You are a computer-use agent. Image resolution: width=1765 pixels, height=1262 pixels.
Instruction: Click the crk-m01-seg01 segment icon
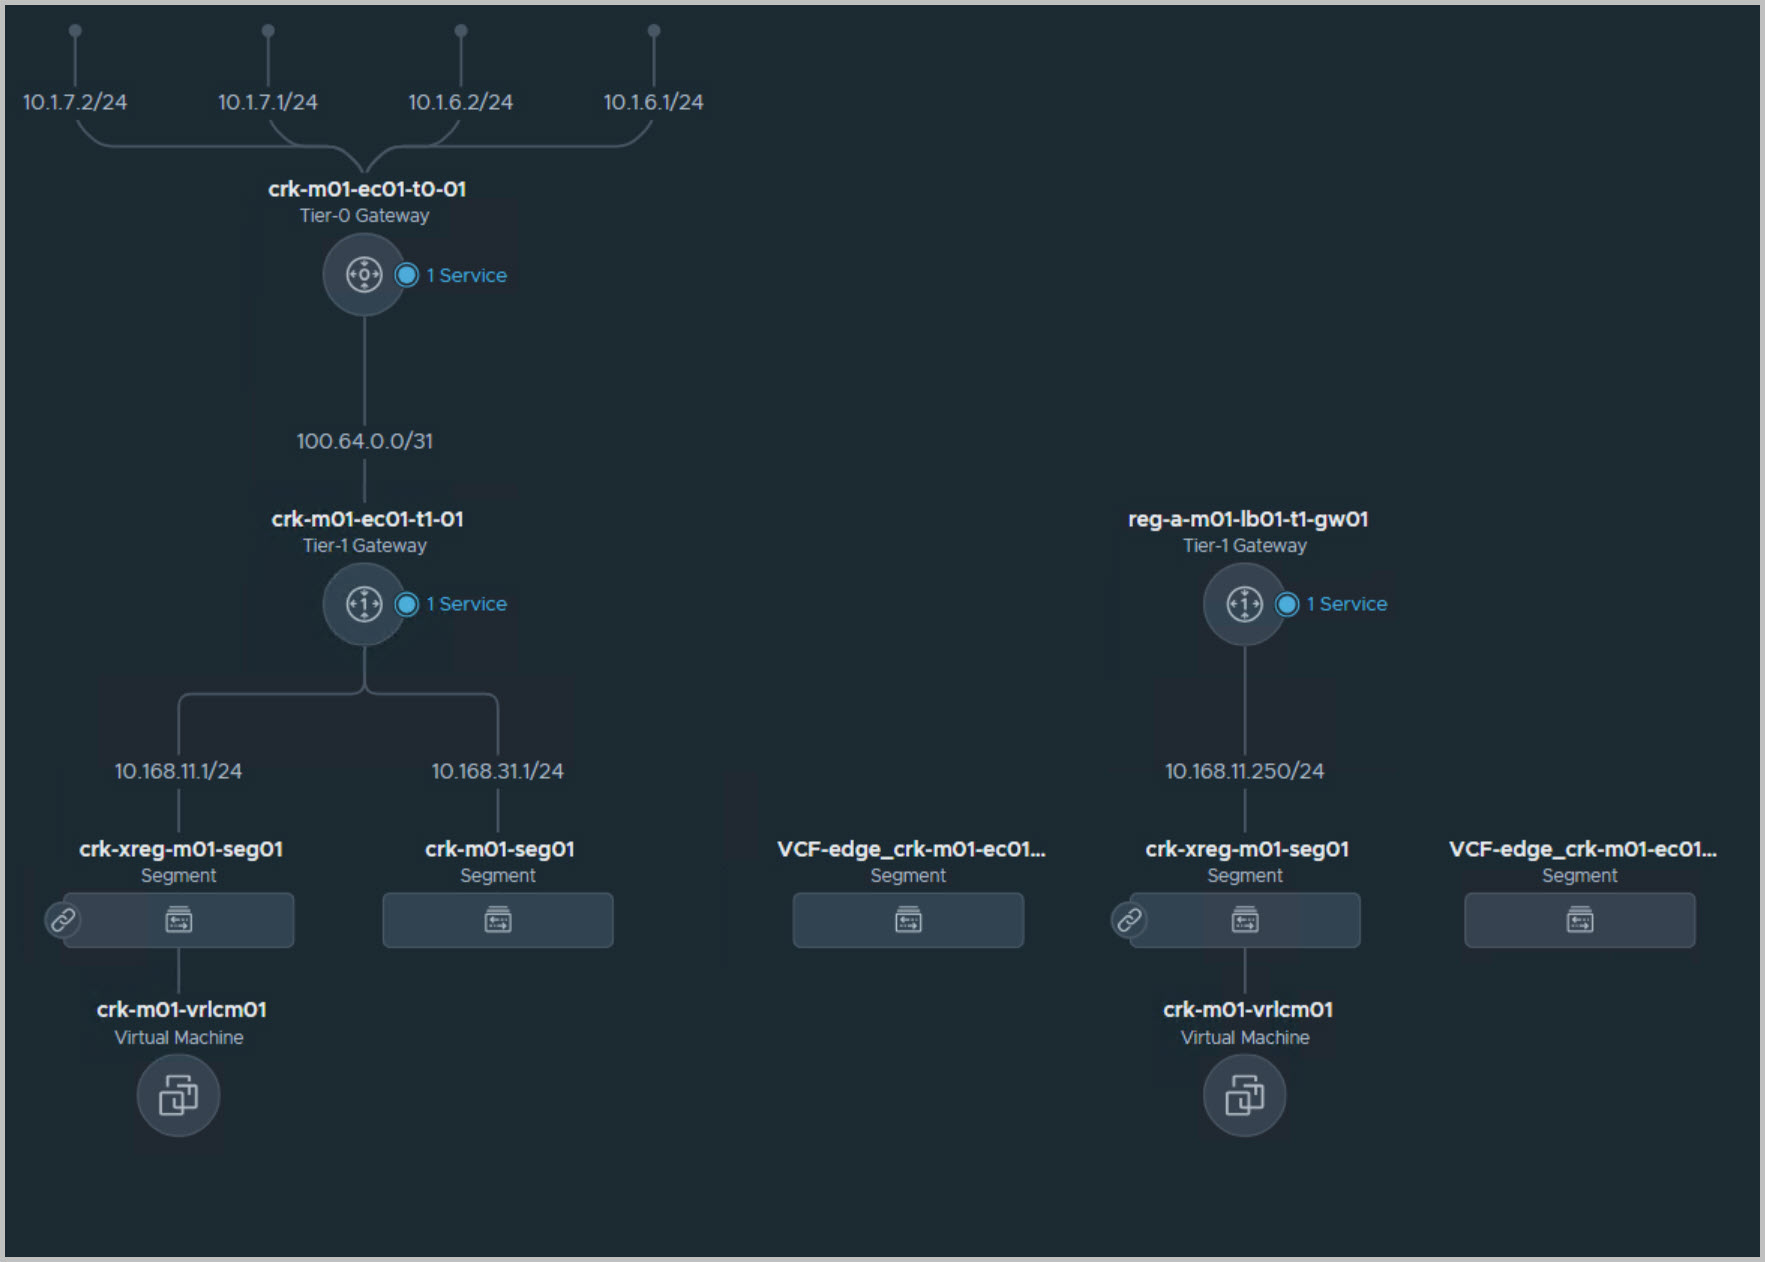(498, 920)
